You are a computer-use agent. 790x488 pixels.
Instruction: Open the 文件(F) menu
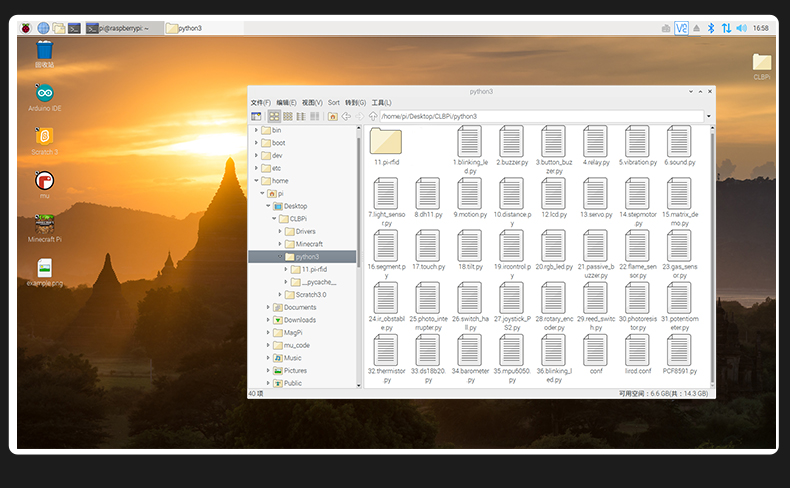(x=260, y=102)
